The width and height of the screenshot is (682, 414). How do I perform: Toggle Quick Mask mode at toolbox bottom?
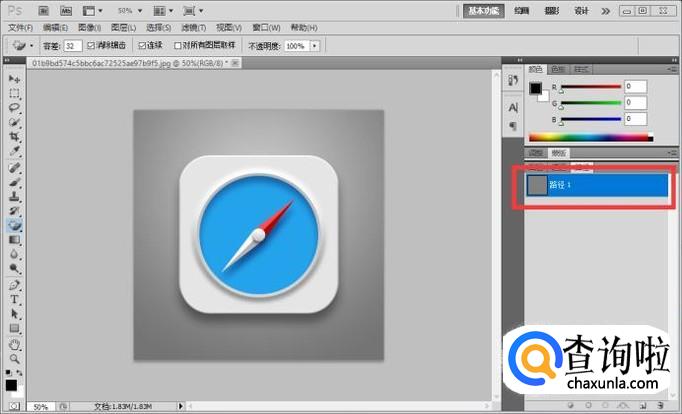[14, 406]
